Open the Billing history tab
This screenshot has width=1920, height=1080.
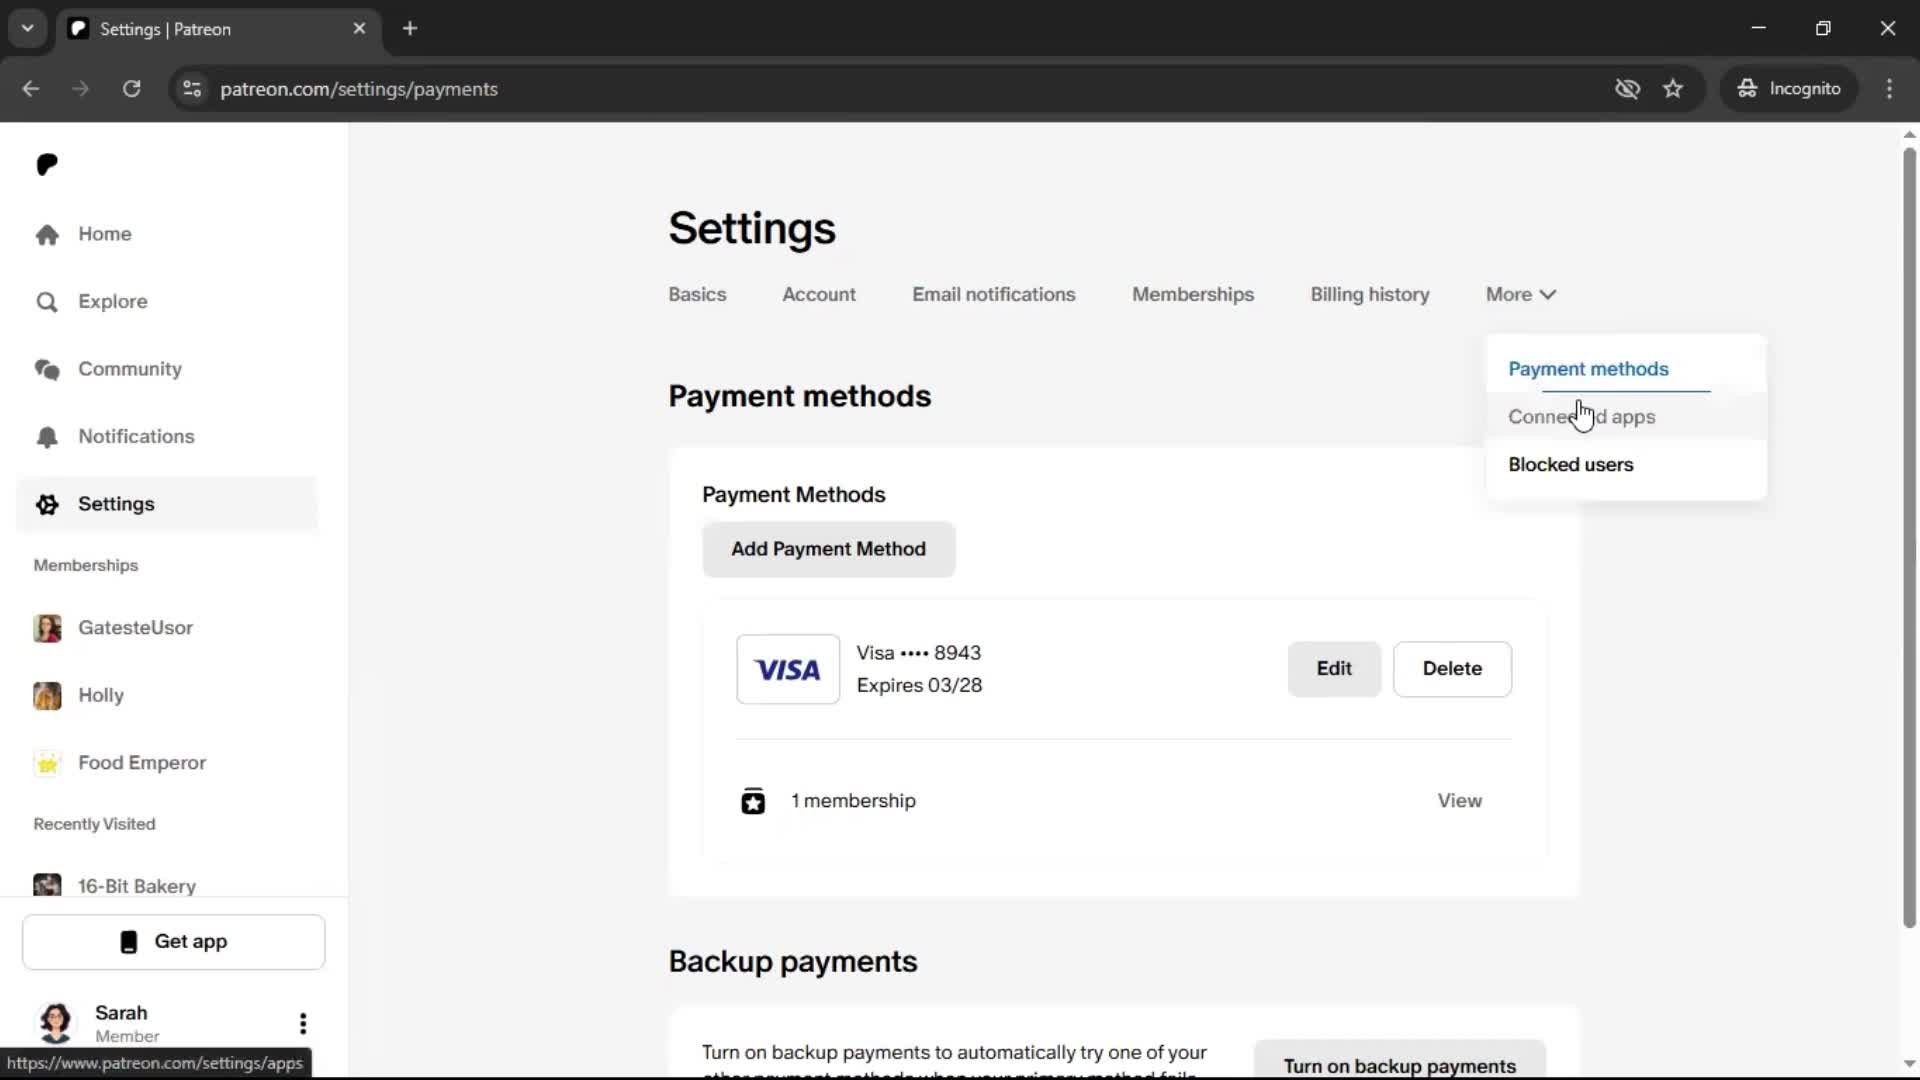click(1370, 295)
